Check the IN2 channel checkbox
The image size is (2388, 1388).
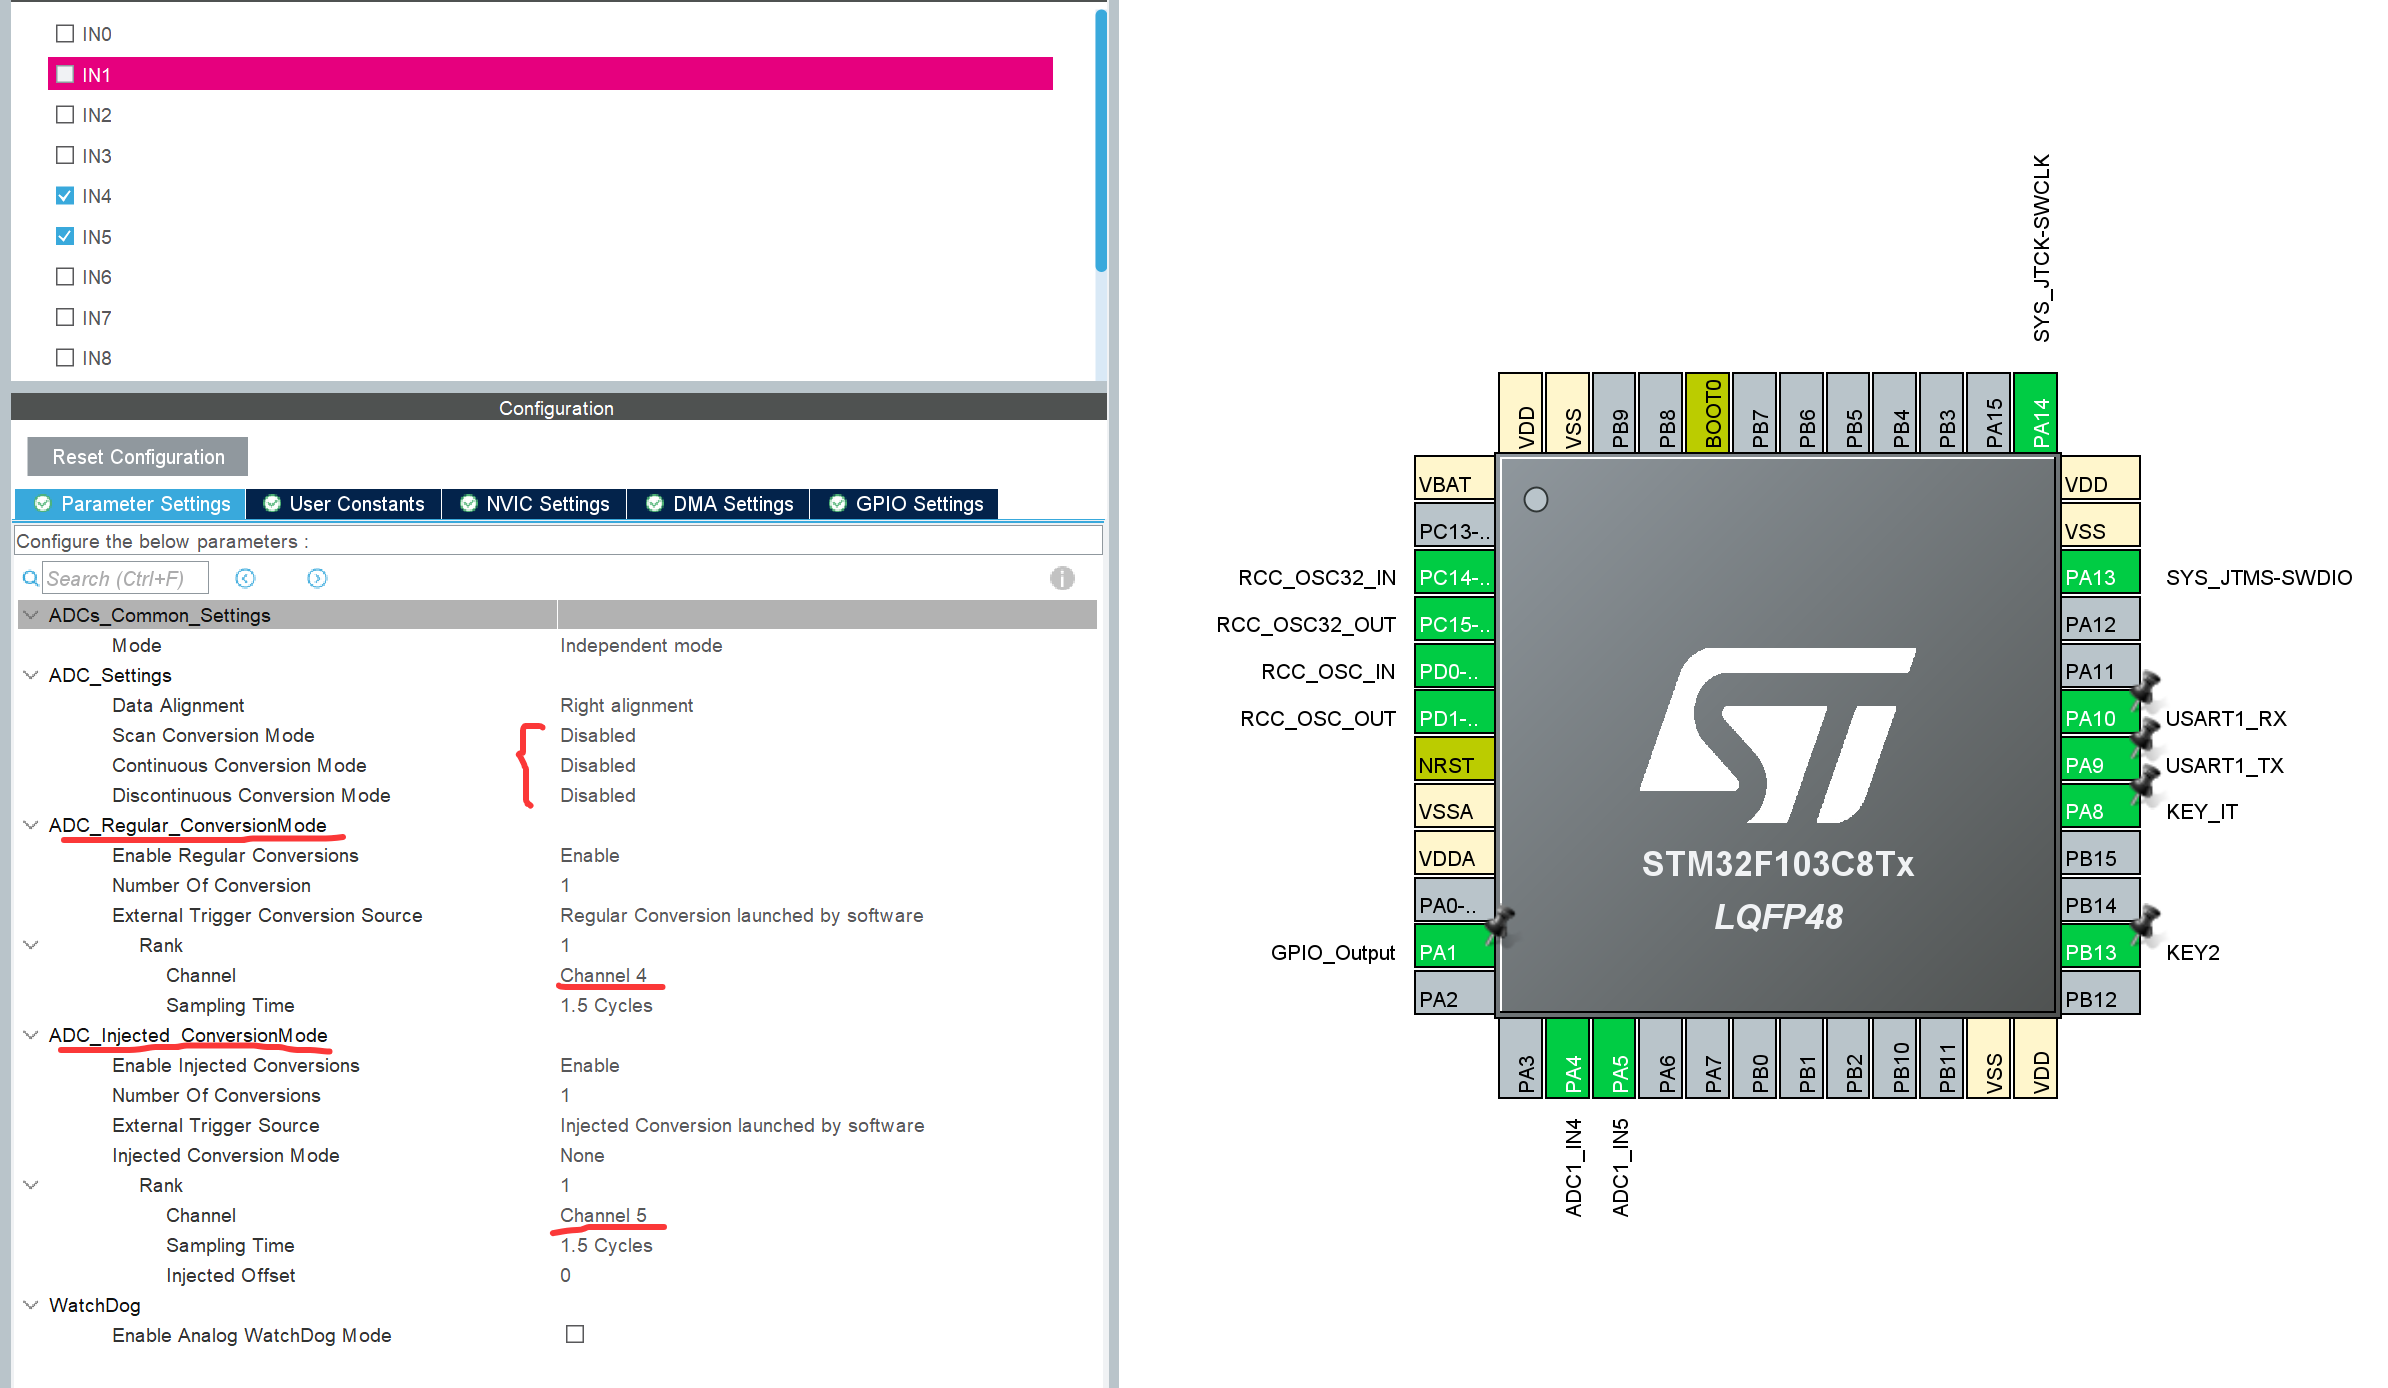pyautogui.click(x=65, y=114)
